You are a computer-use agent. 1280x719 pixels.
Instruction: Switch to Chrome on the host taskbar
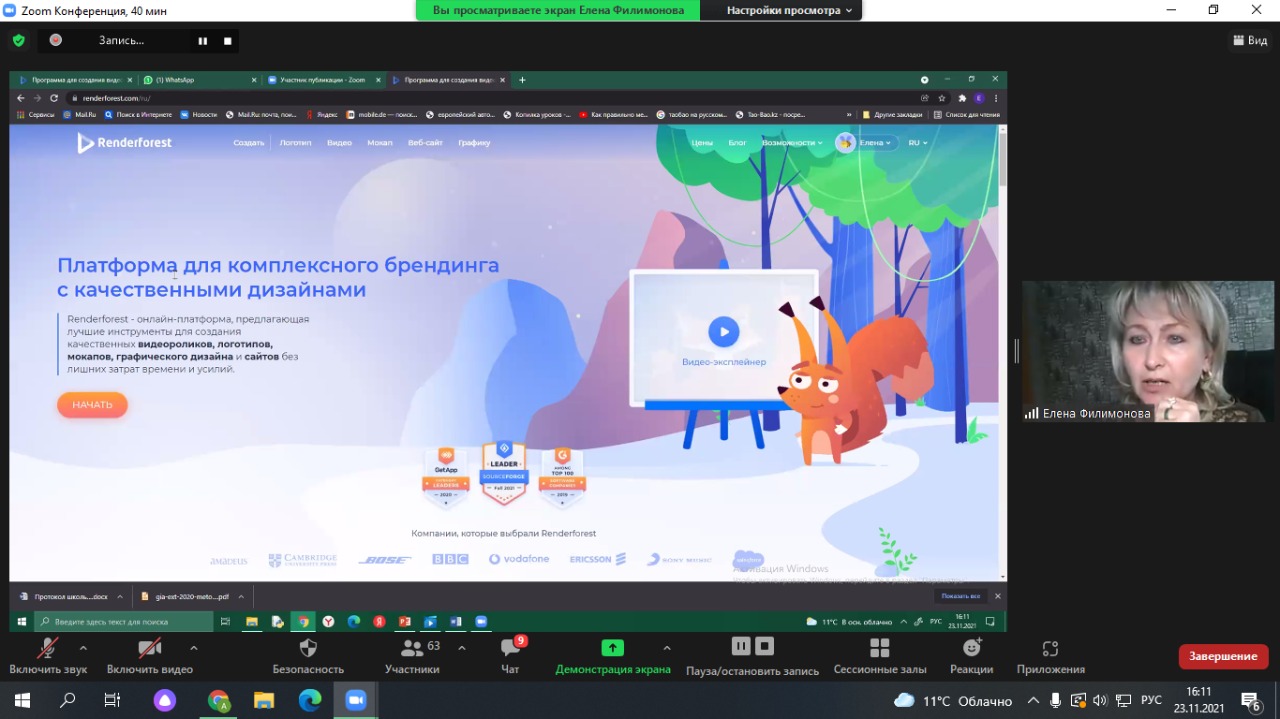click(218, 700)
